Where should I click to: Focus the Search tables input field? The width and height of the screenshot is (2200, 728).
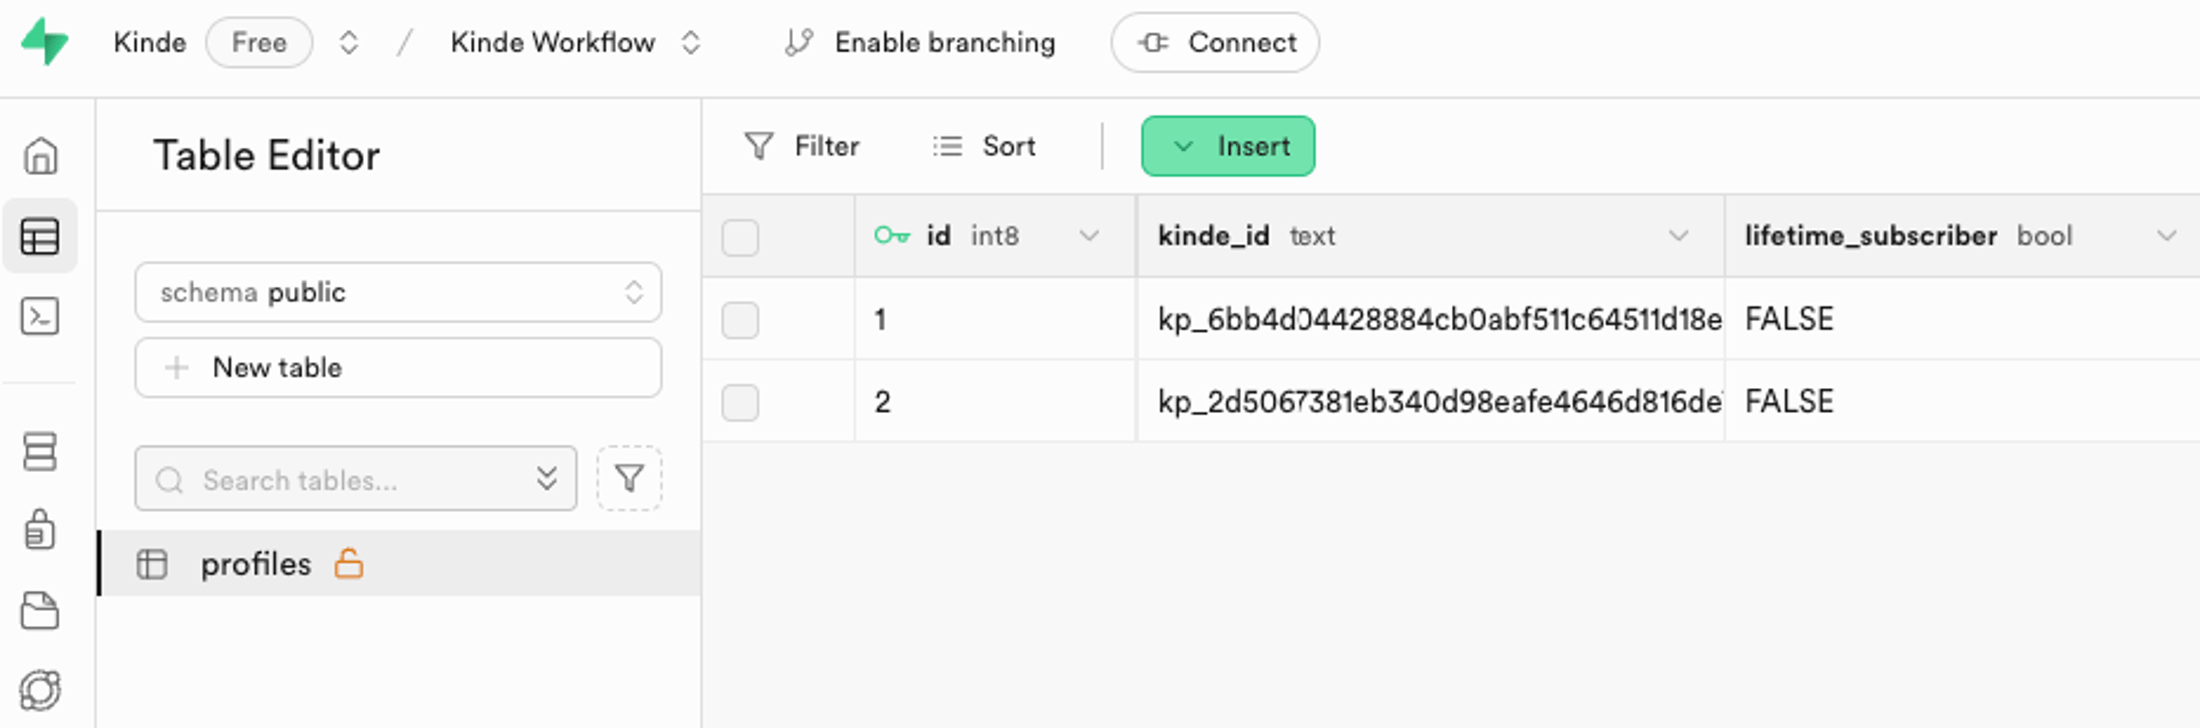tap(340, 480)
